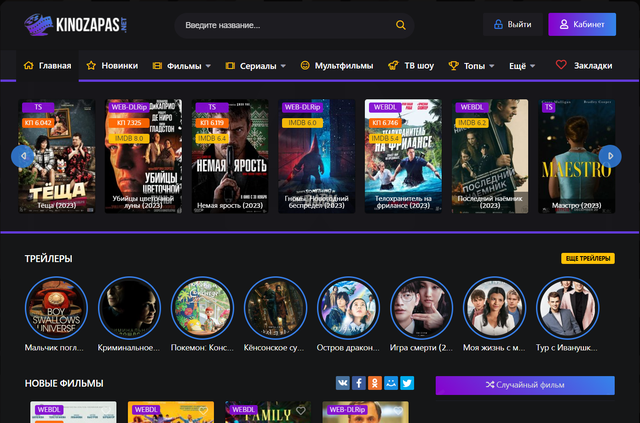Viewport: 640px width, 423px height.
Task: Open Телохранитель на фрилансе poster
Action: tap(403, 156)
